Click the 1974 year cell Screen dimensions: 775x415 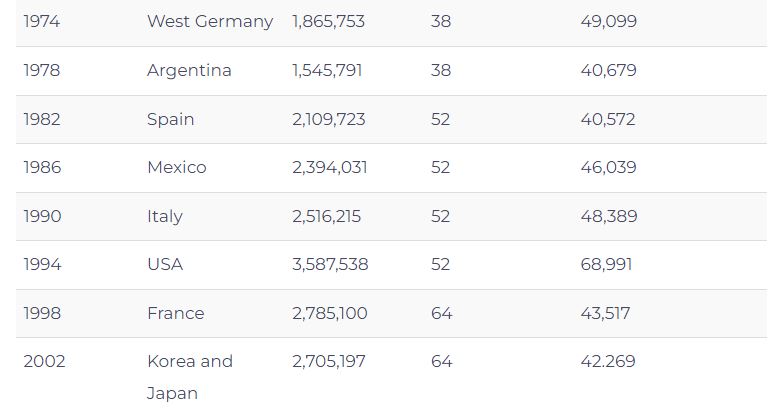42,21
